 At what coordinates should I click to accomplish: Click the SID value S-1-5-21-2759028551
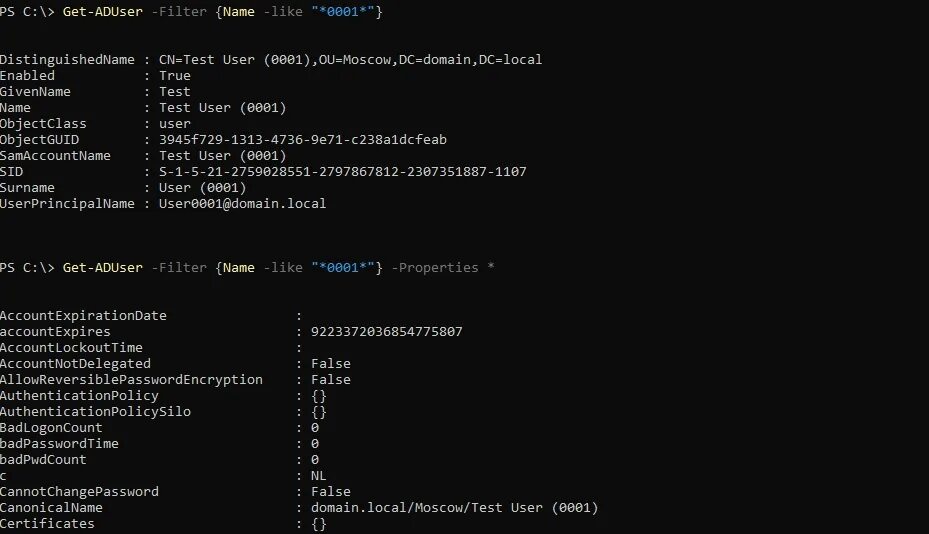pos(342,171)
